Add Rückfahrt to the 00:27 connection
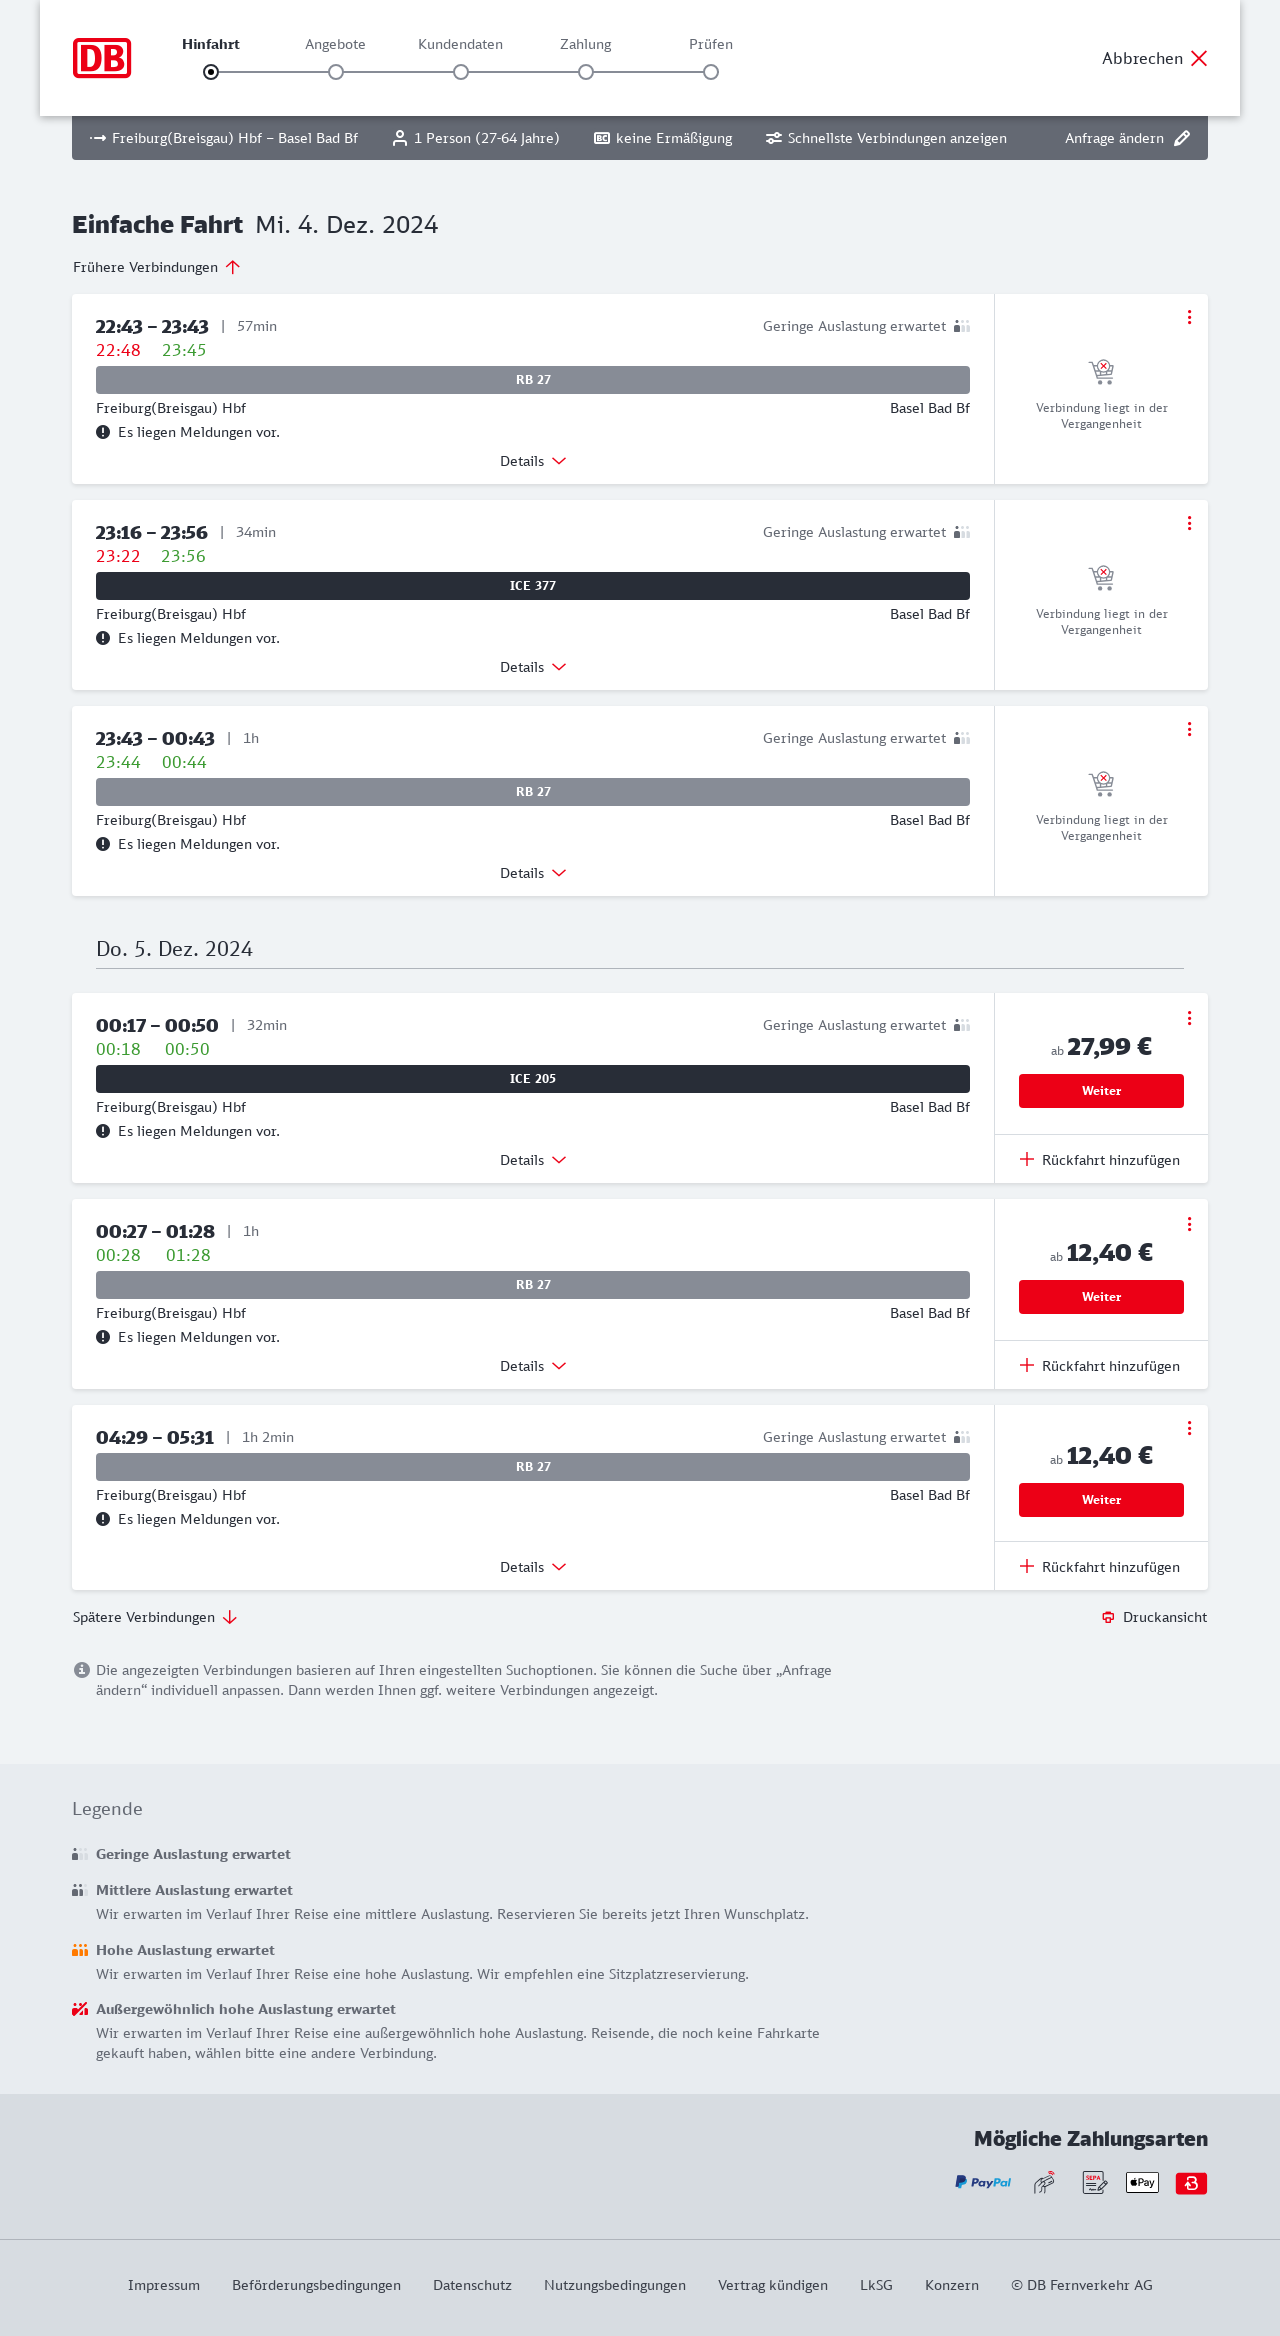Screen dimensions: 1280x2336 pyautogui.click(x=1100, y=1366)
